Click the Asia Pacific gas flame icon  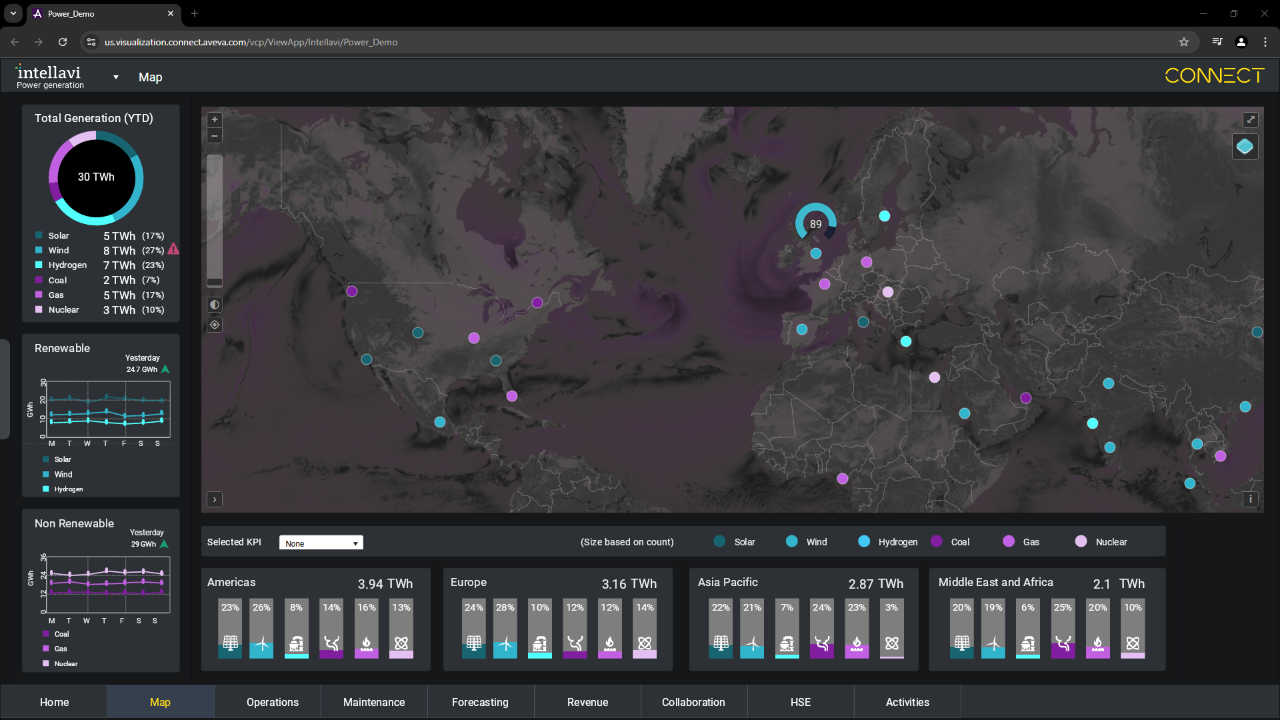coord(857,643)
